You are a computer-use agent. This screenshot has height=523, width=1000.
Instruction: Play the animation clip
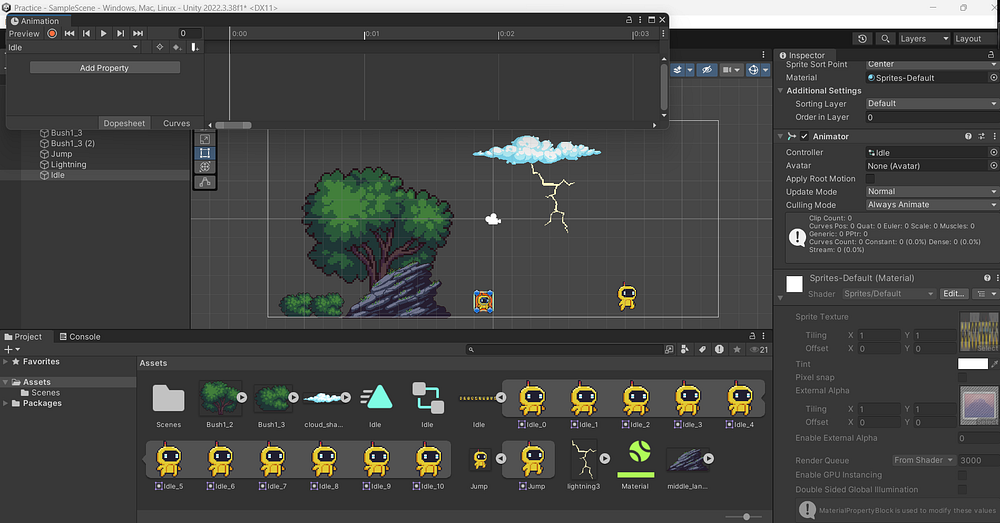coord(103,34)
